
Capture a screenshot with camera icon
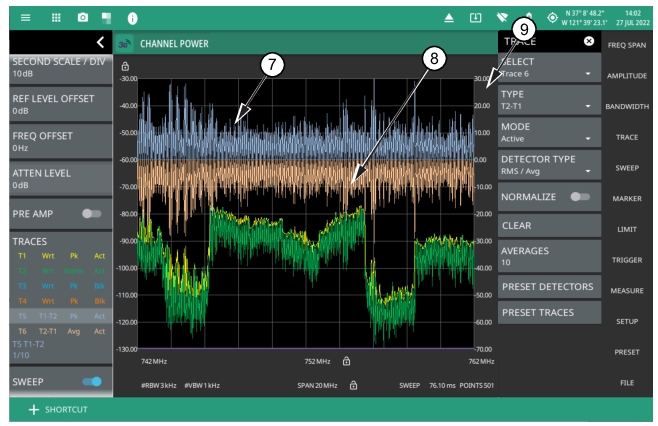click(x=82, y=18)
